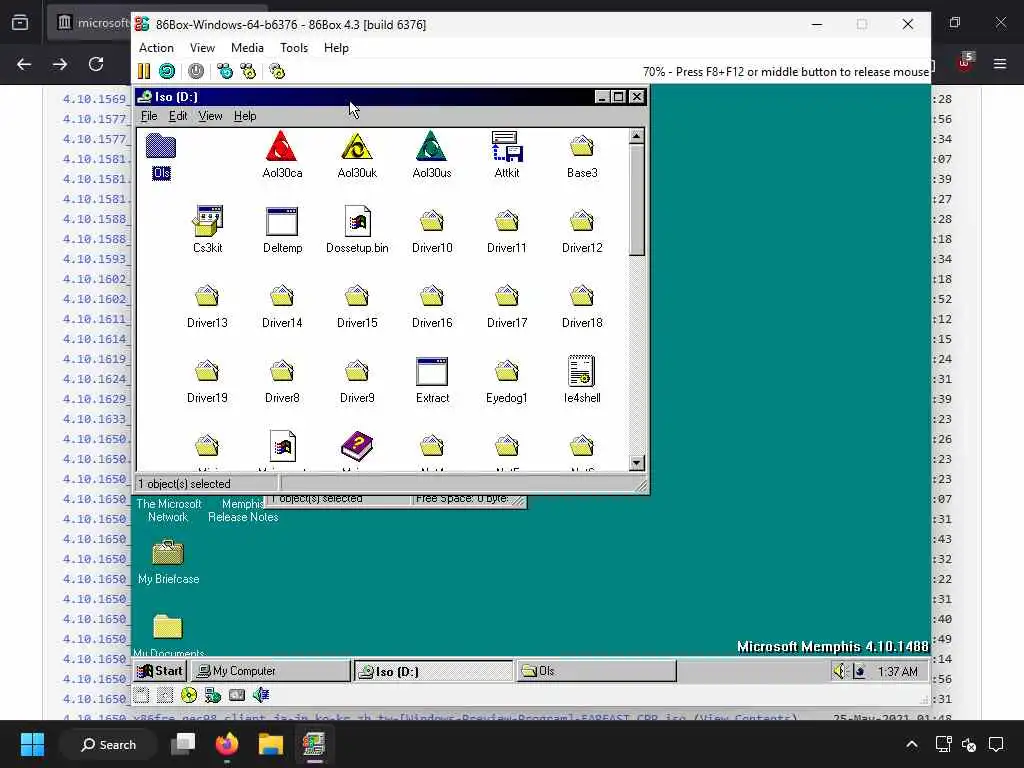1024x768 pixels.
Task: Click the scroll up arrow in Iso window
Action: pos(637,136)
